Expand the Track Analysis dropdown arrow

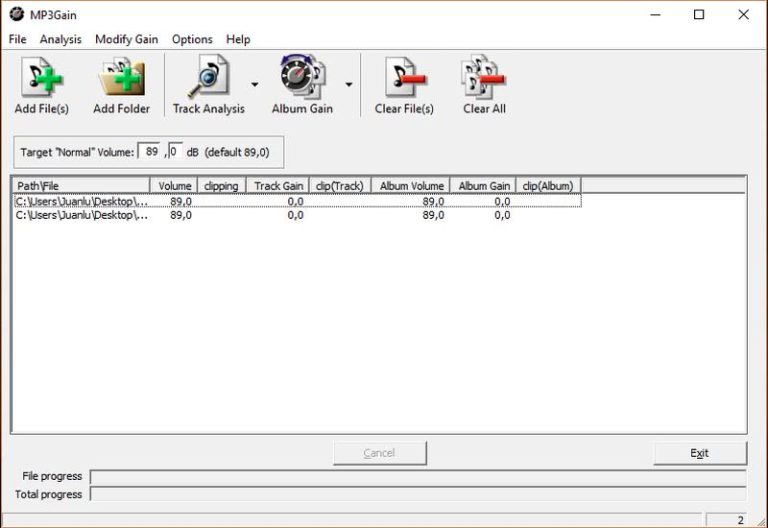(255, 85)
